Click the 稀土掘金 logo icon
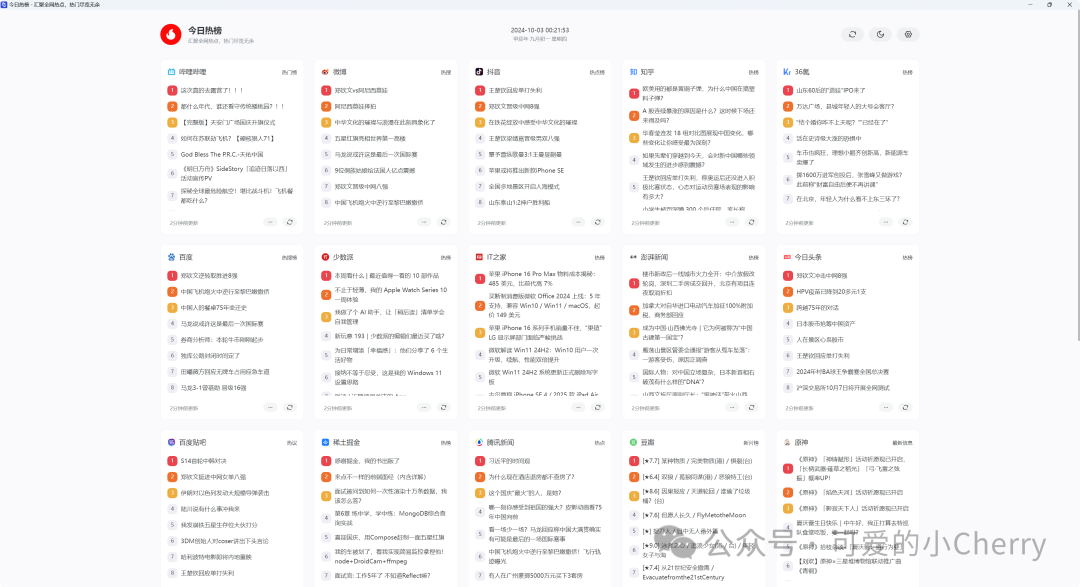 pos(325,442)
